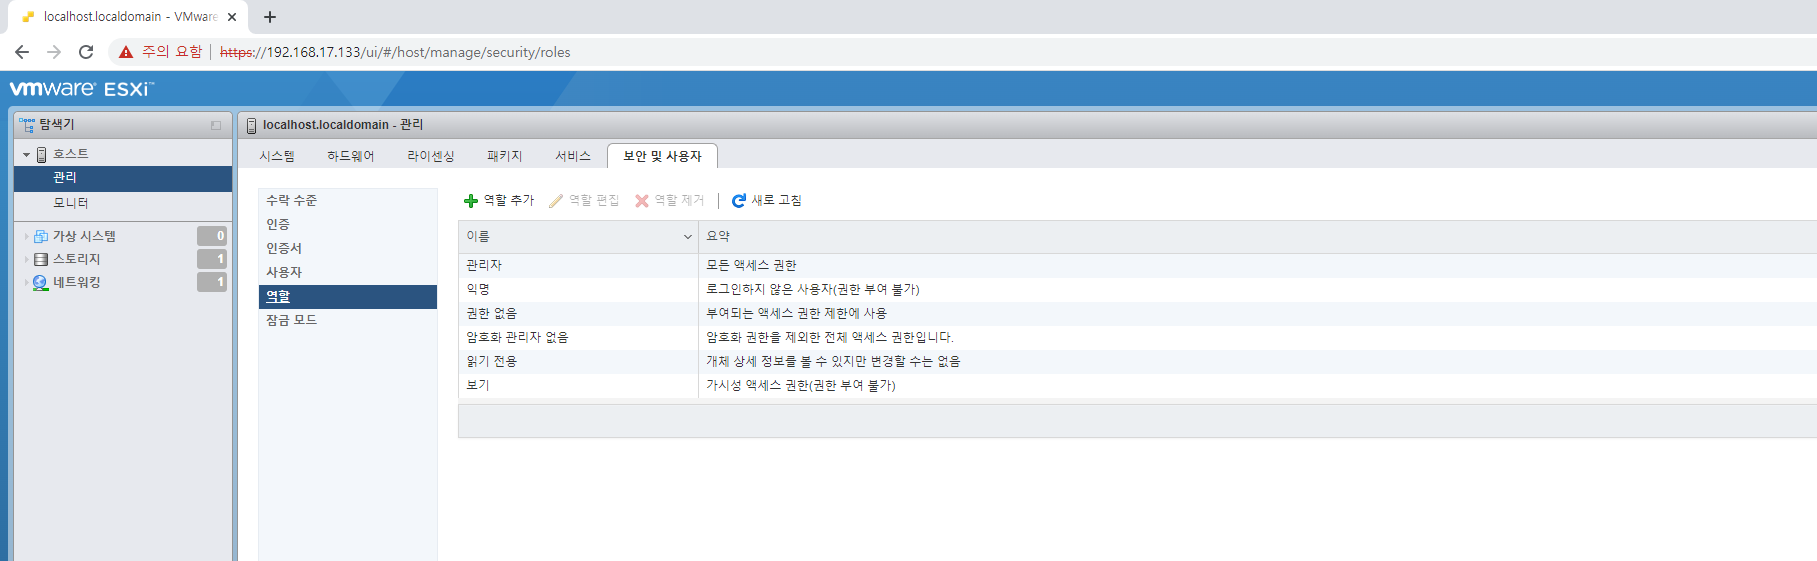The image size is (1817, 561).
Task: Click the blue refresh icon in toolbar
Action: [x=739, y=201]
